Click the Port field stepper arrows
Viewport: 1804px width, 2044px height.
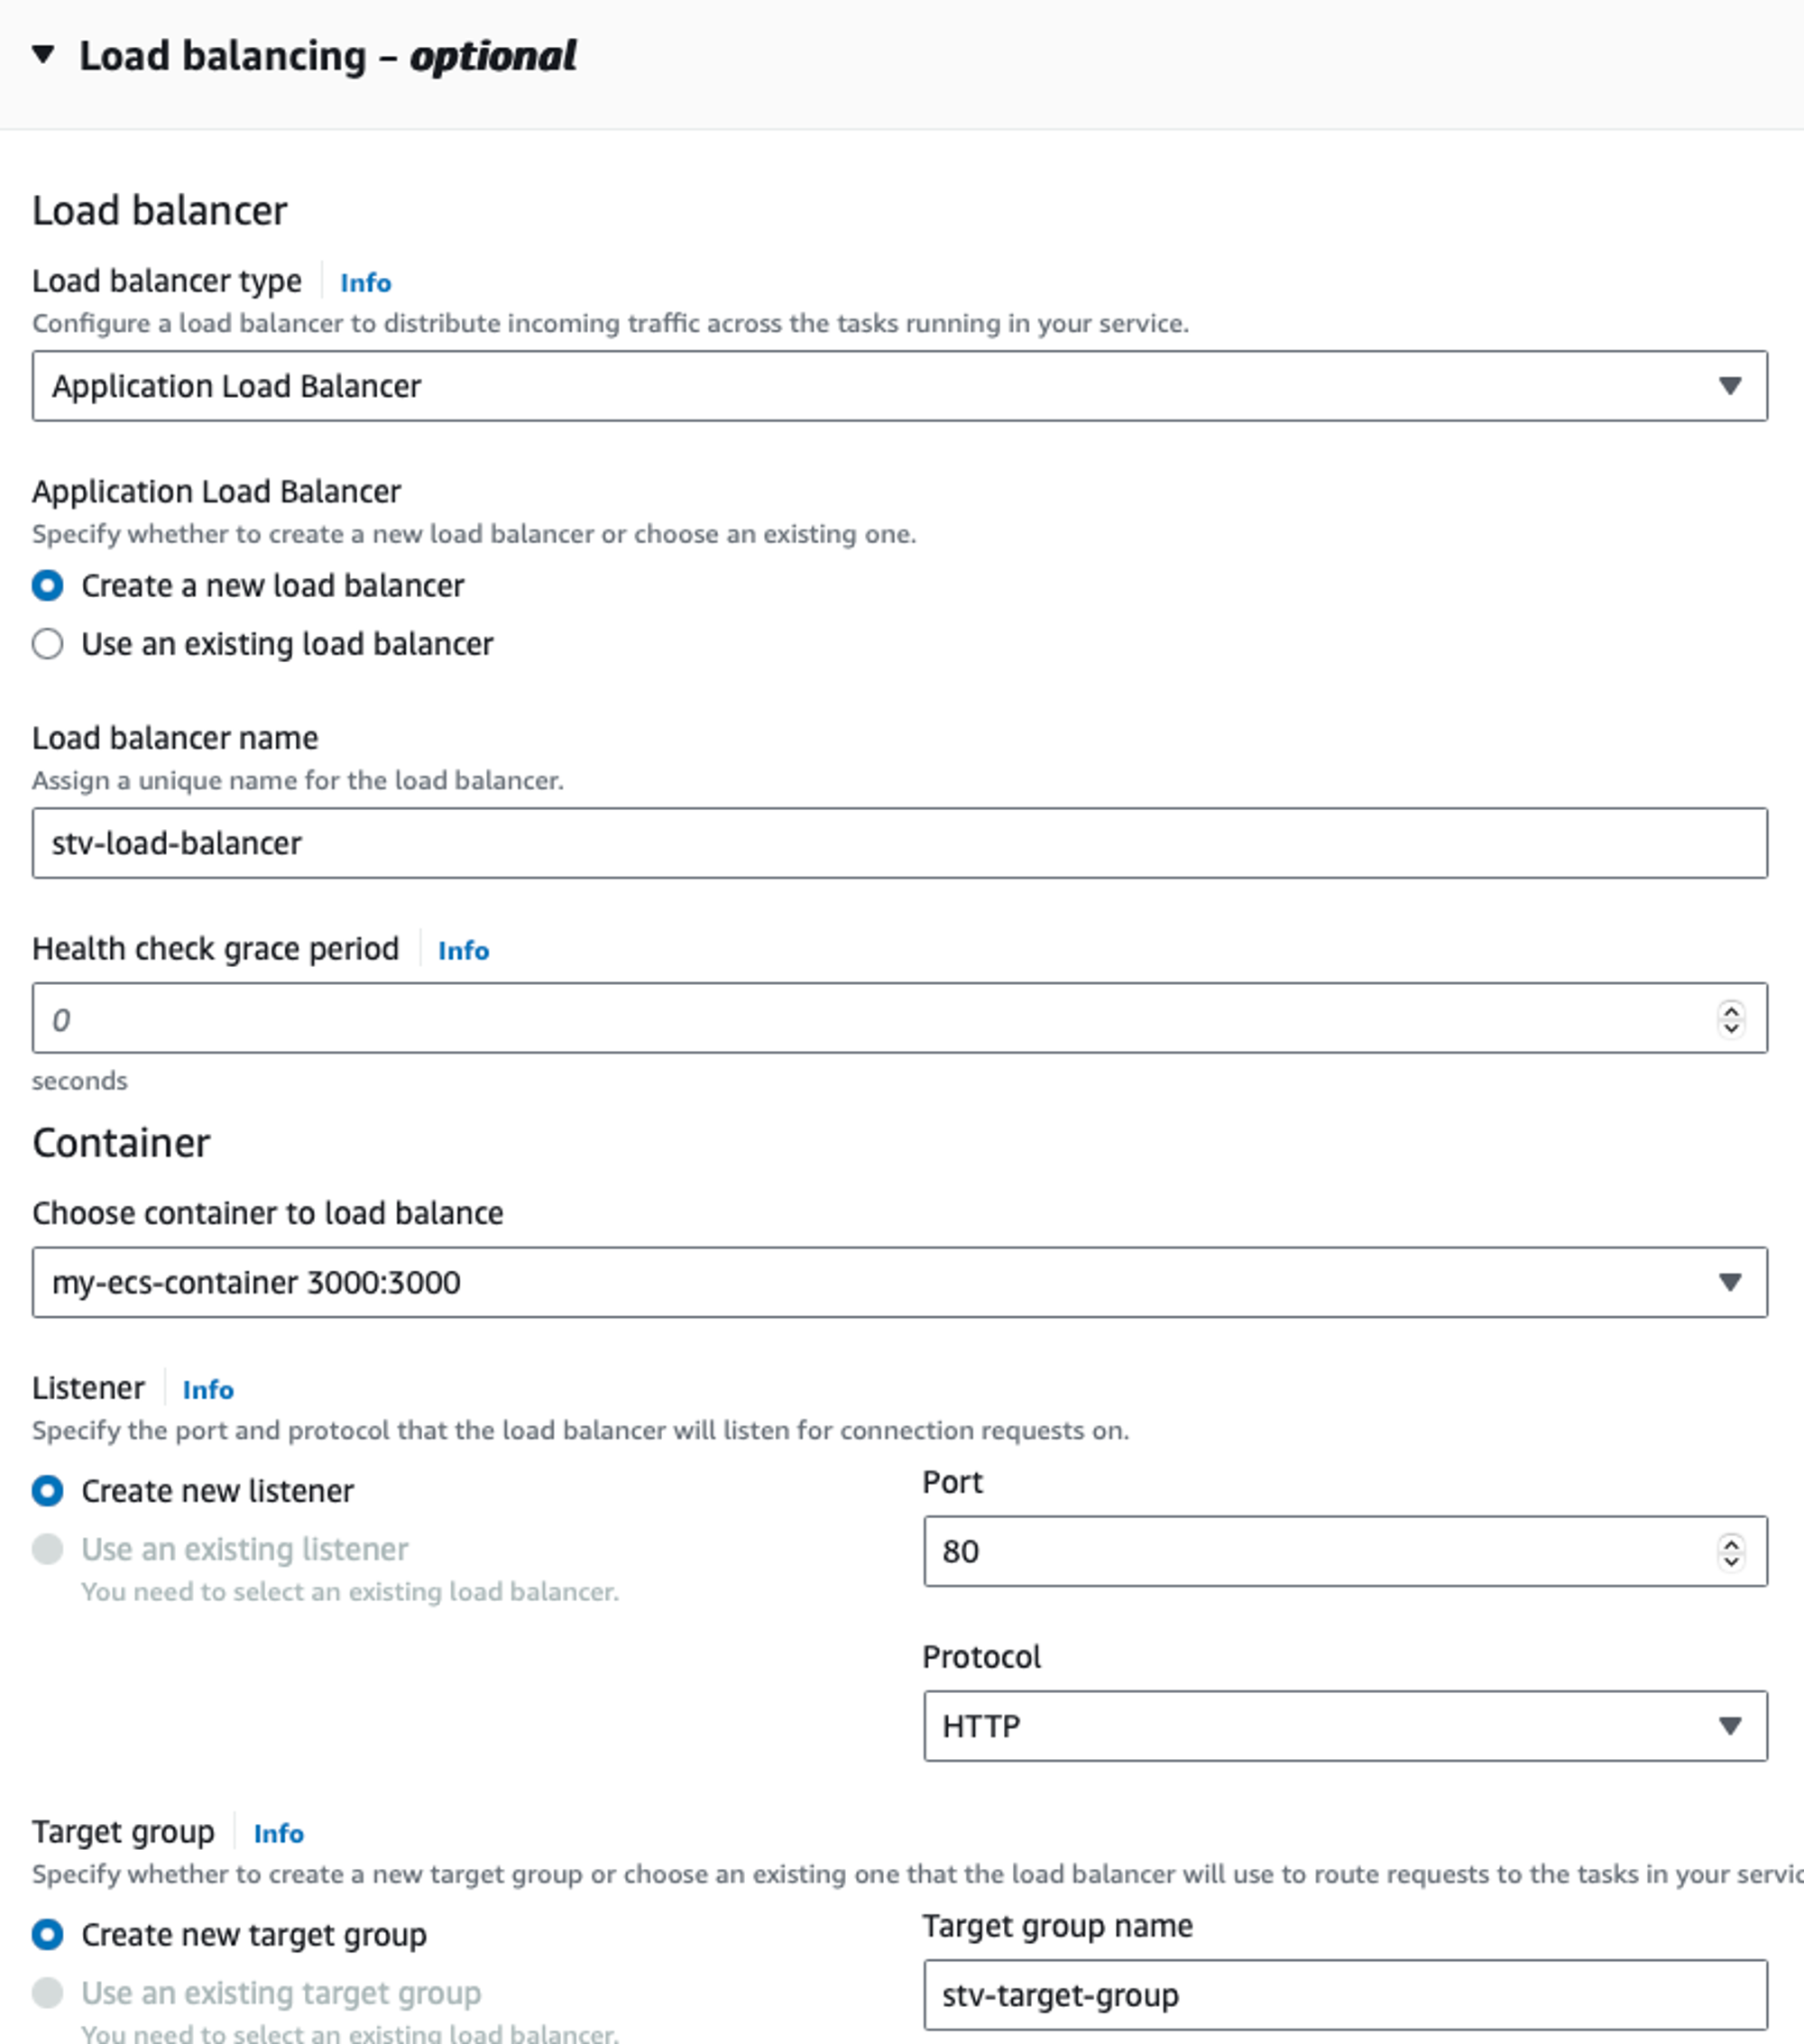click(x=1731, y=1552)
